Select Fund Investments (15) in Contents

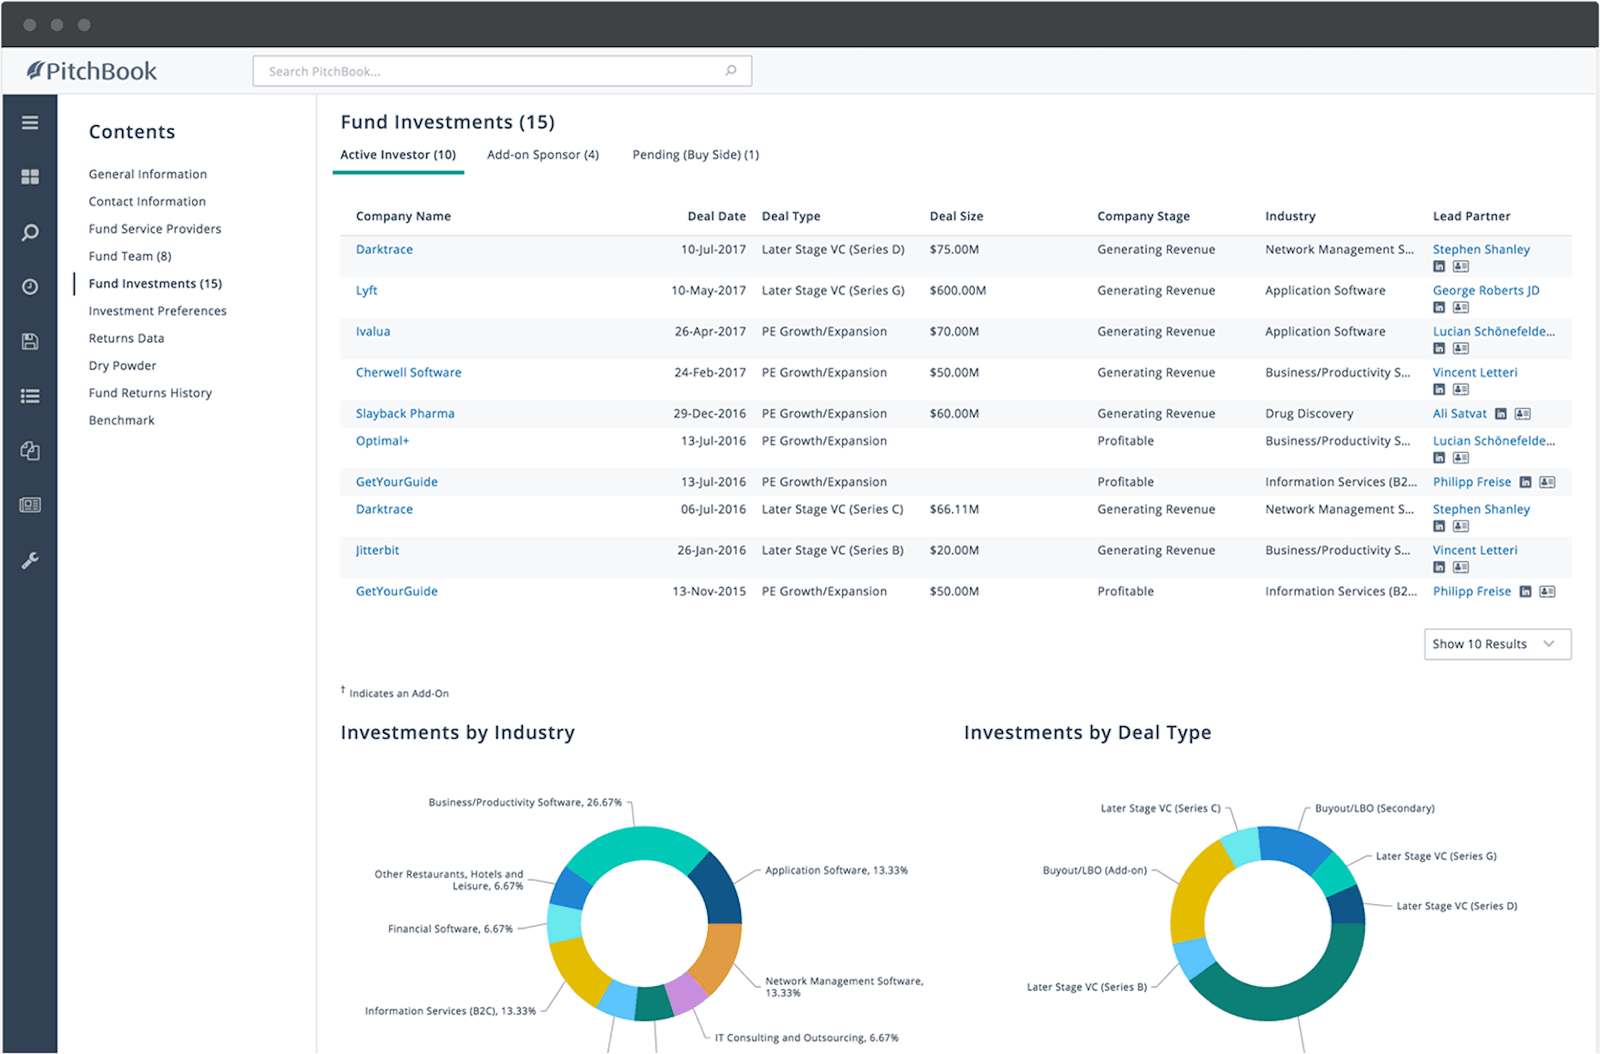point(155,284)
